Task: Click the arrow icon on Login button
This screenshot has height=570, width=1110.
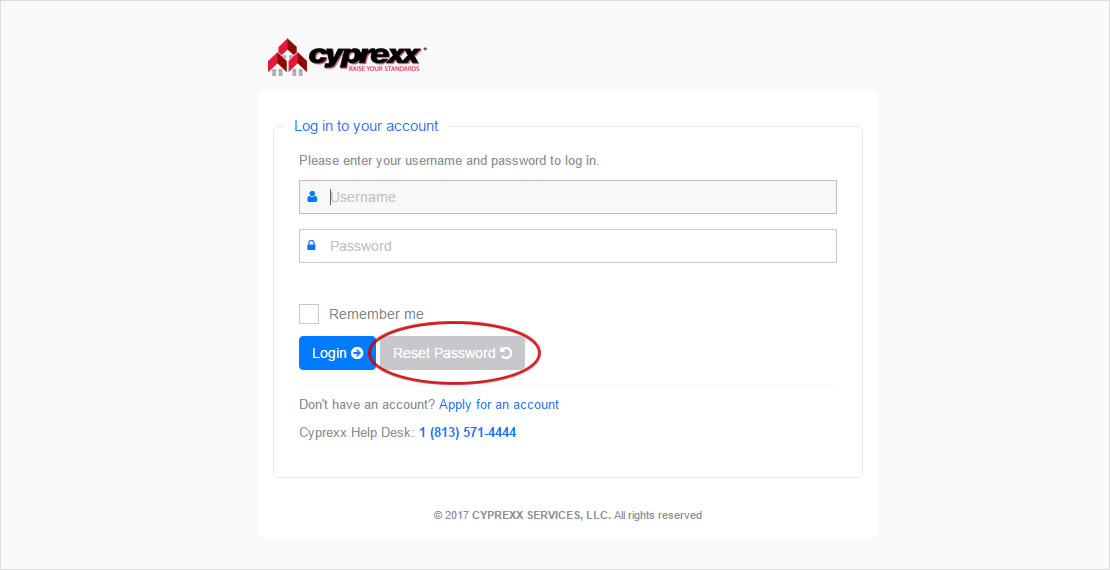Action: [357, 353]
